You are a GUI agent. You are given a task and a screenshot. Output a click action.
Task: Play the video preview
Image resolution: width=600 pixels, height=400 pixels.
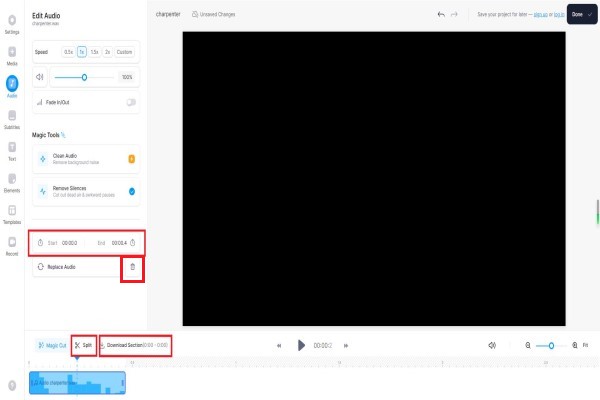(x=301, y=345)
